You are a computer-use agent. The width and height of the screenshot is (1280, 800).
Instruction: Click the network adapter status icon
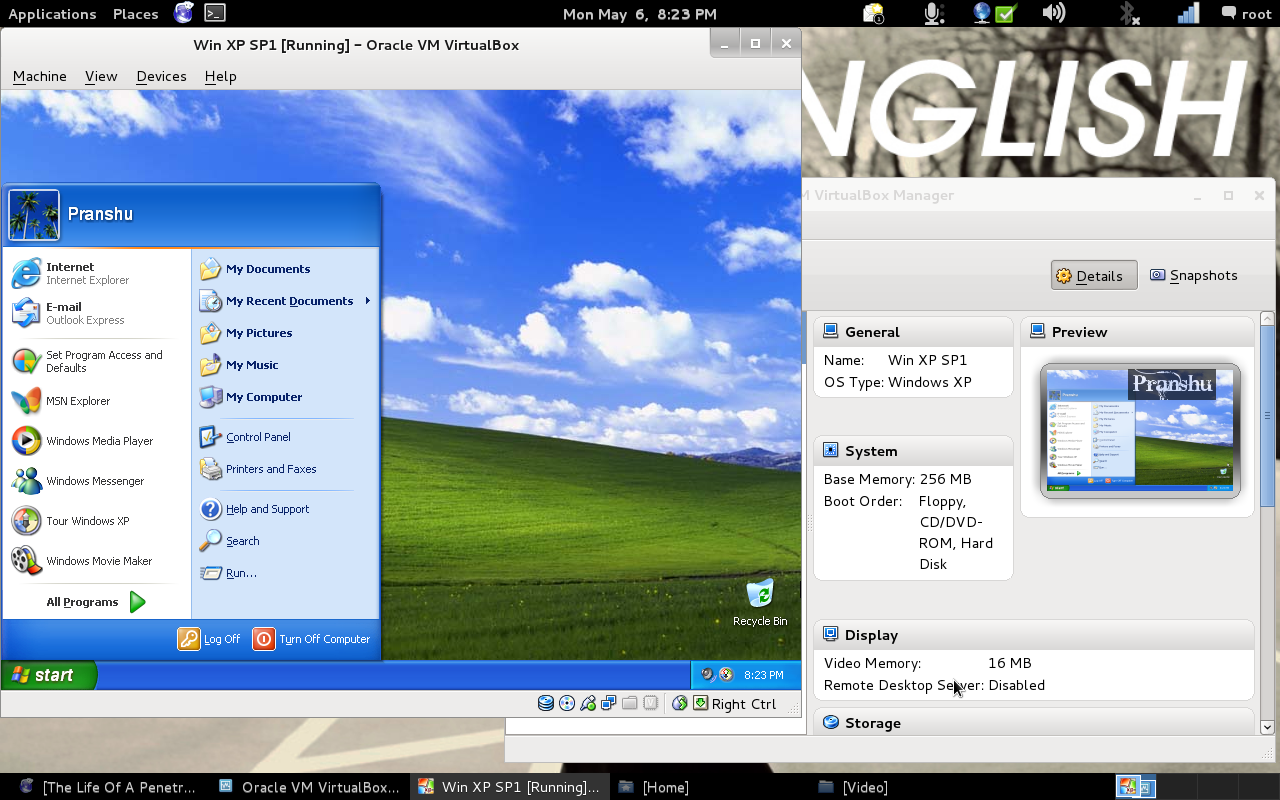608,703
